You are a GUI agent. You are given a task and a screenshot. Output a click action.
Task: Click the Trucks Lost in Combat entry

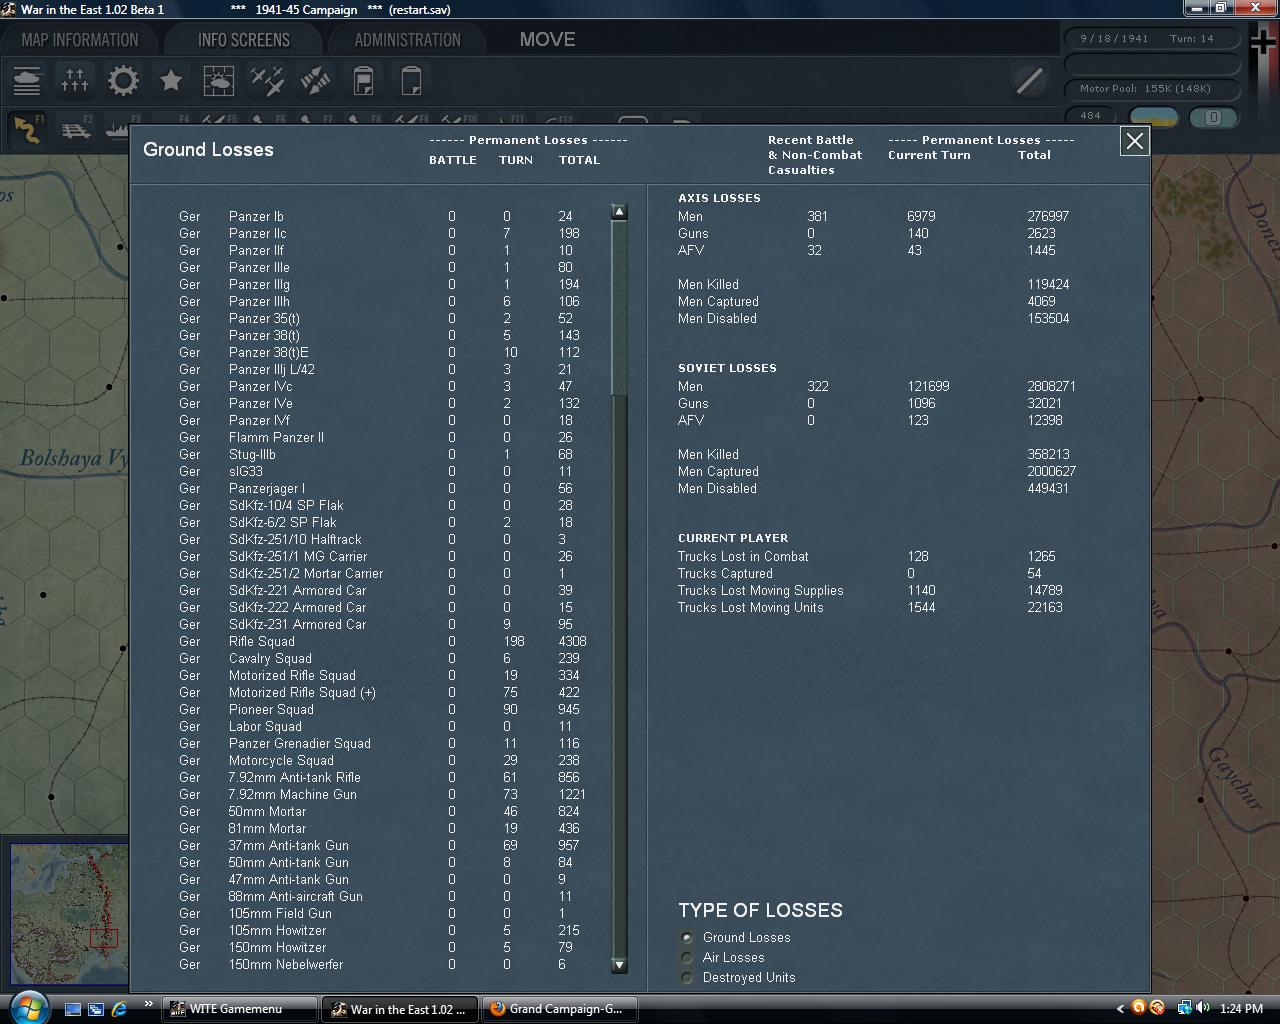pyautogui.click(x=743, y=556)
